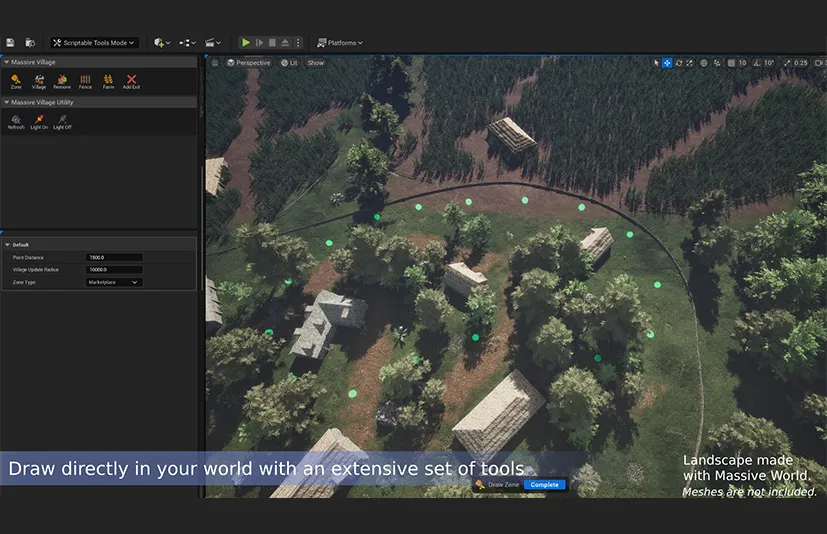Activate the rotate gizmo mode

(x=679, y=63)
